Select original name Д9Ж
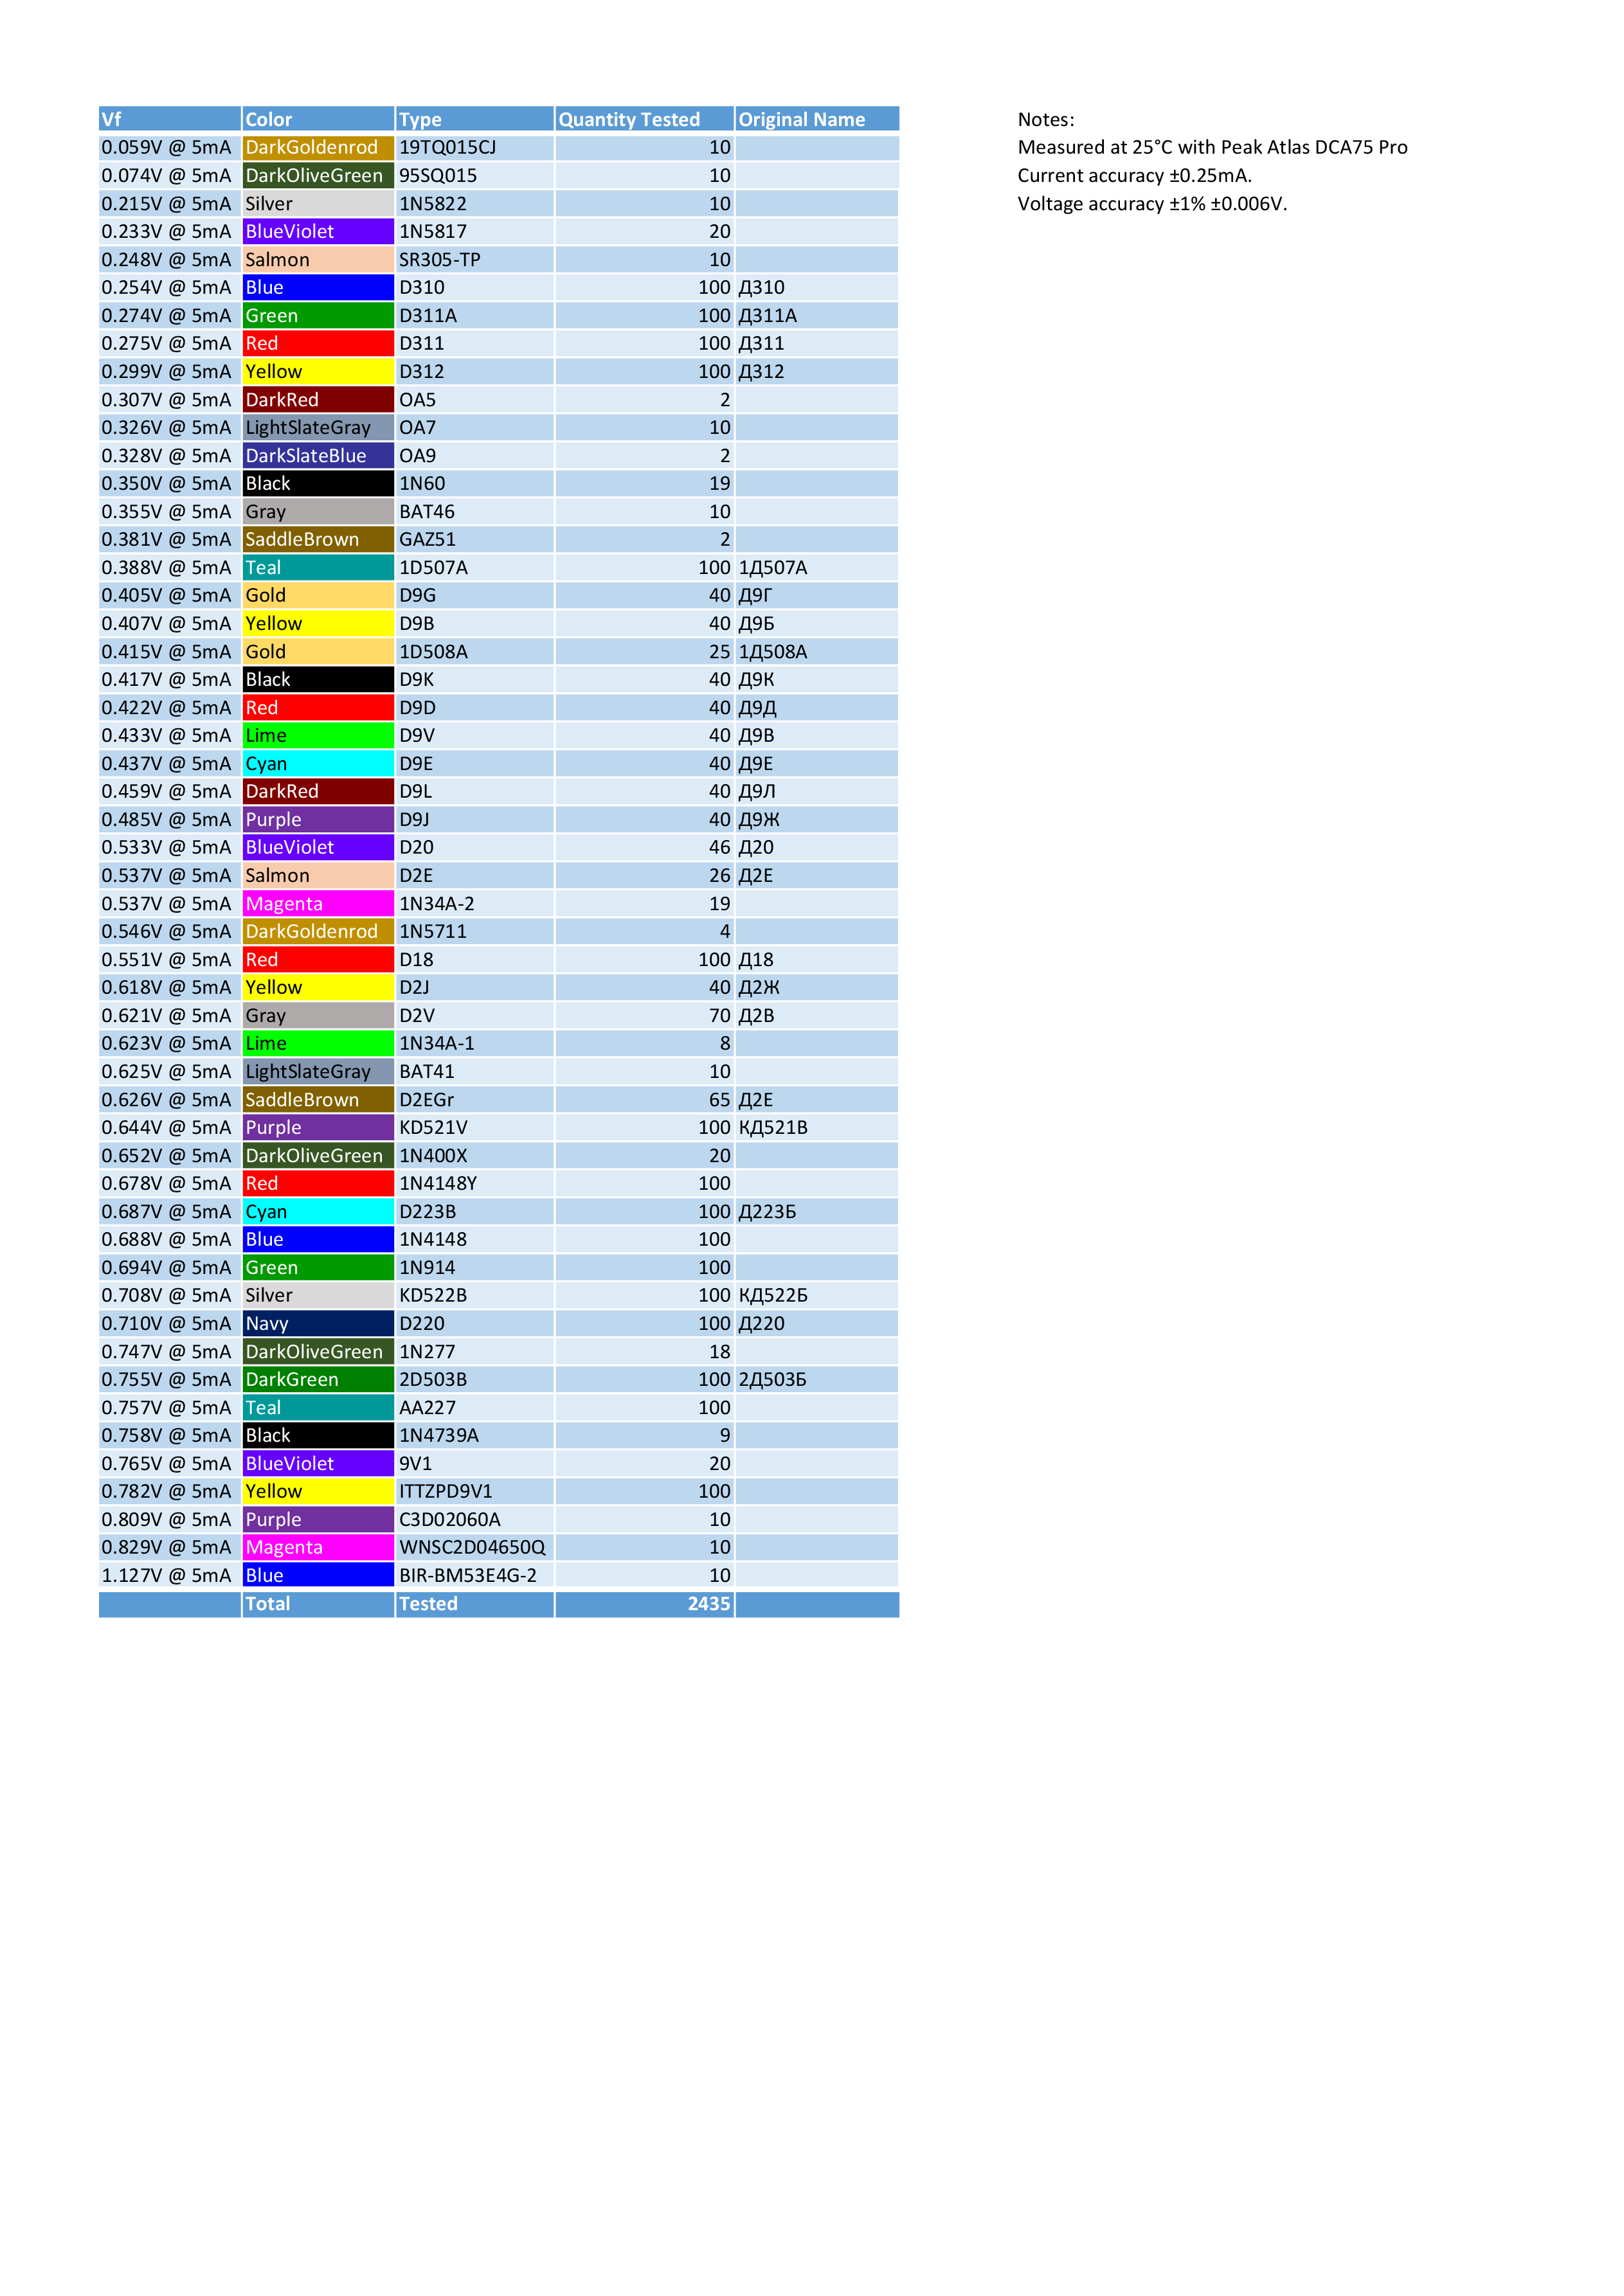Viewport: 1624px width, 2296px height. (818, 819)
